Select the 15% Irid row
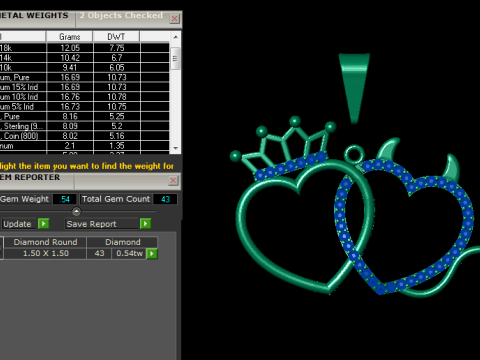 84,87
